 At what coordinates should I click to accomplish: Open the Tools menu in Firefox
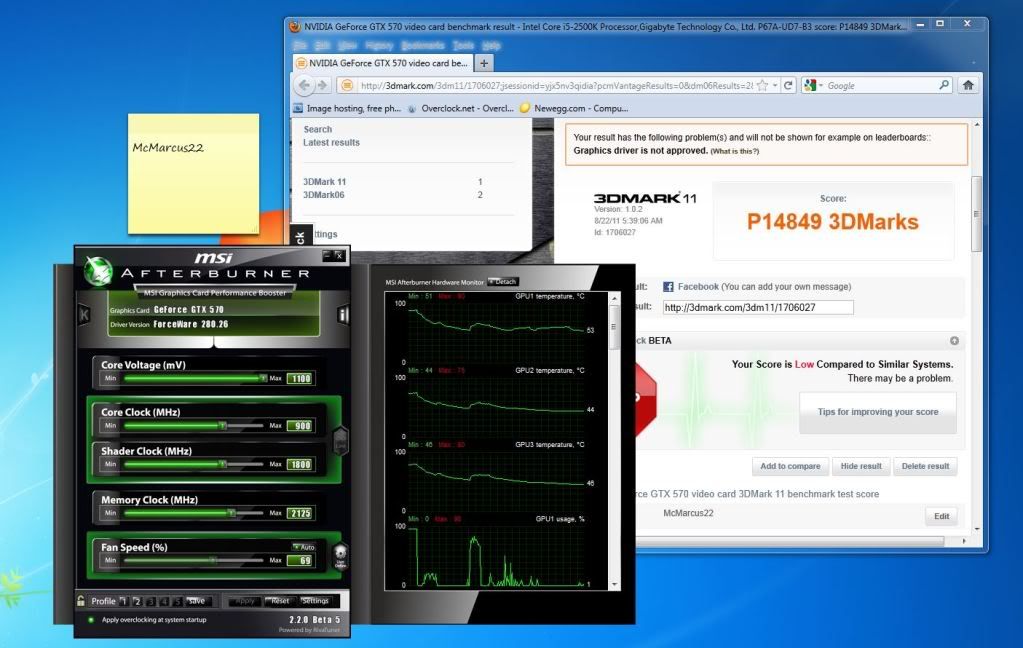tap(463, 45)
